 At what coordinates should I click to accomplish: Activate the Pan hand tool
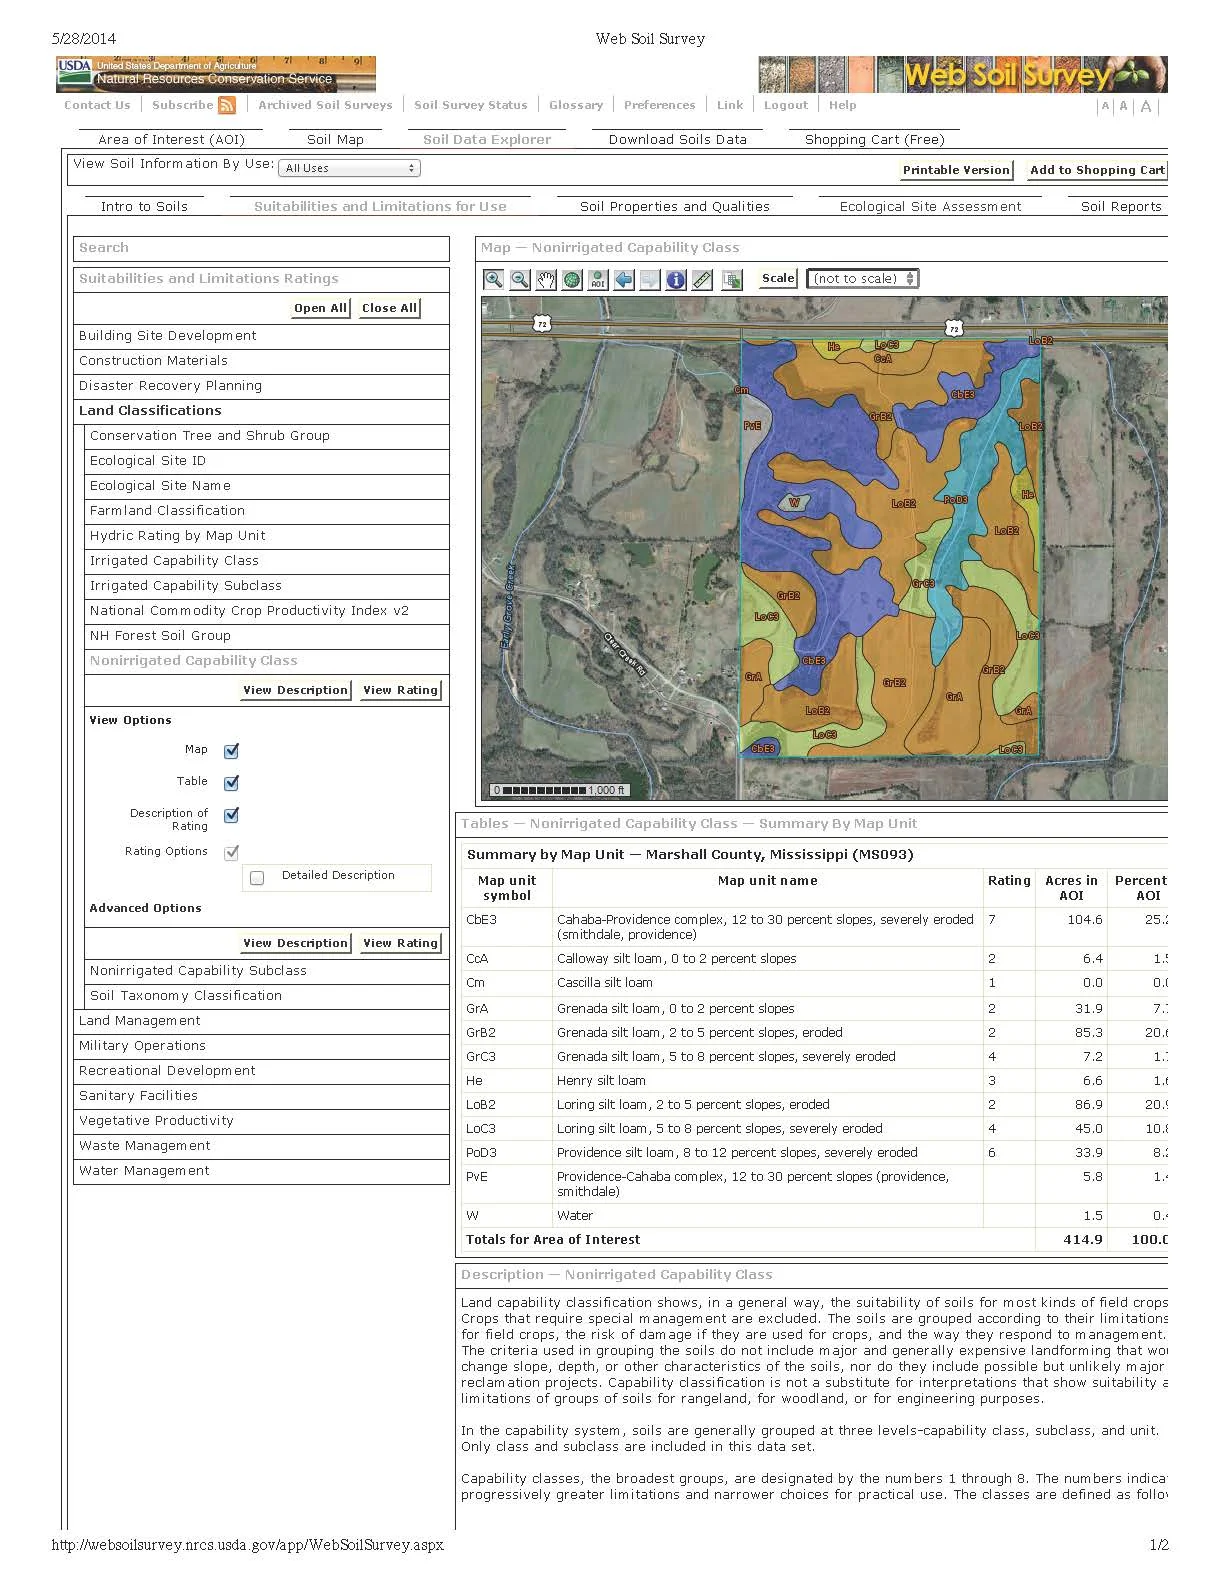coord(545,280)
